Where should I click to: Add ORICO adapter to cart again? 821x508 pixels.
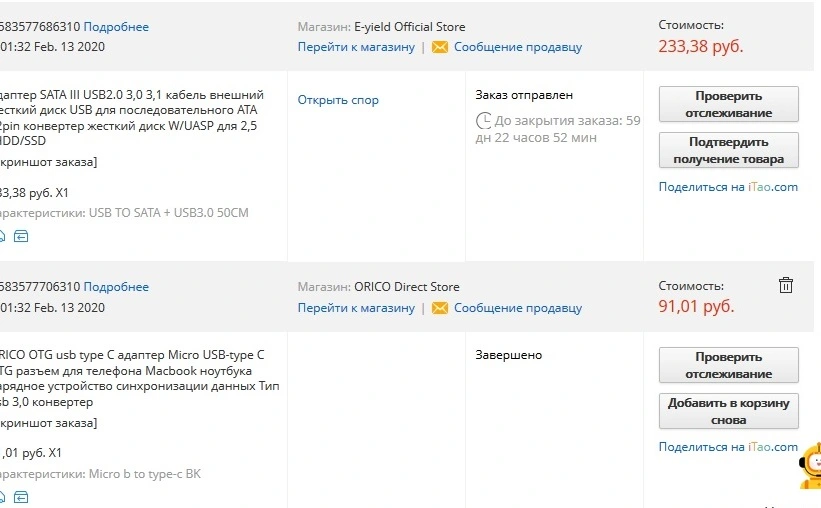tap(728, 411)
